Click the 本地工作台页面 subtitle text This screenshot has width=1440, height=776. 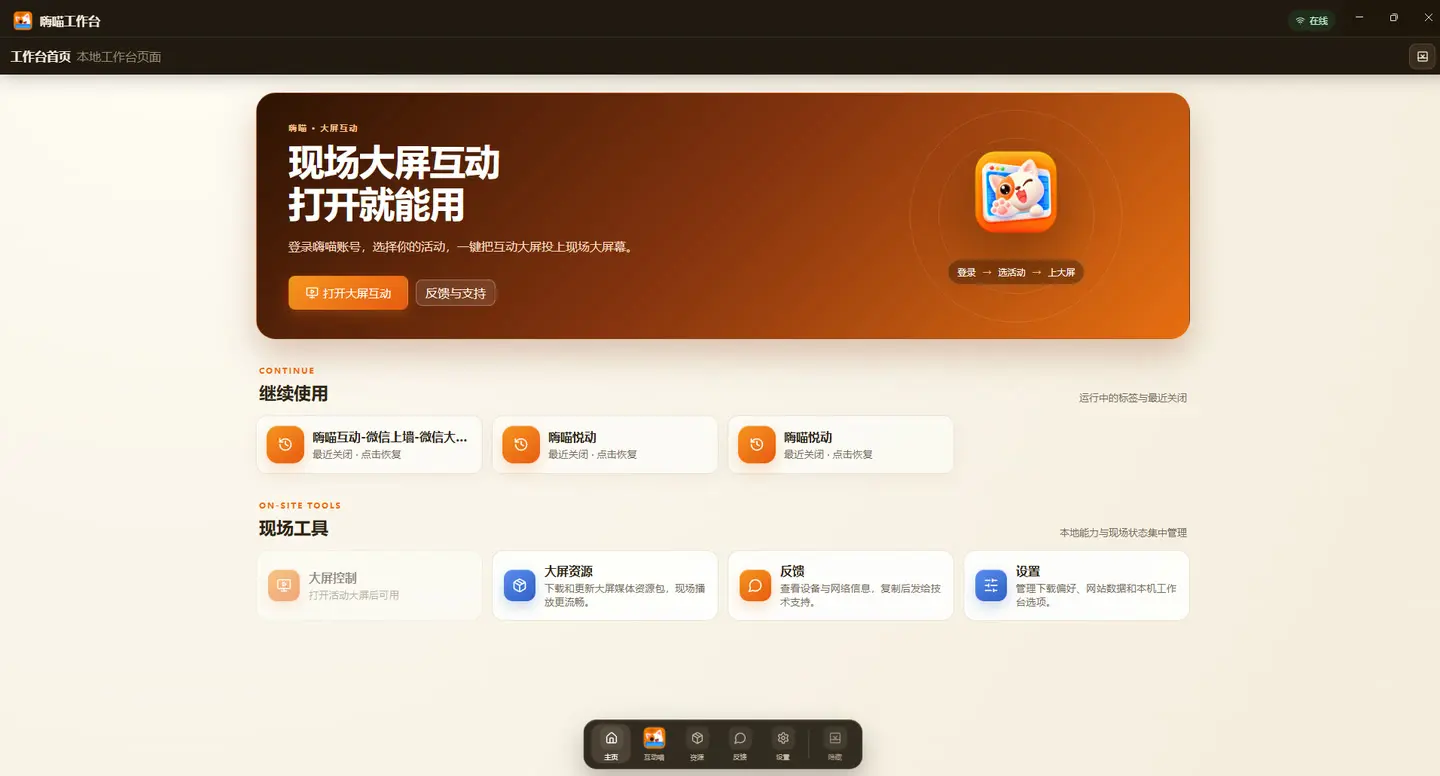coord(119,57)
